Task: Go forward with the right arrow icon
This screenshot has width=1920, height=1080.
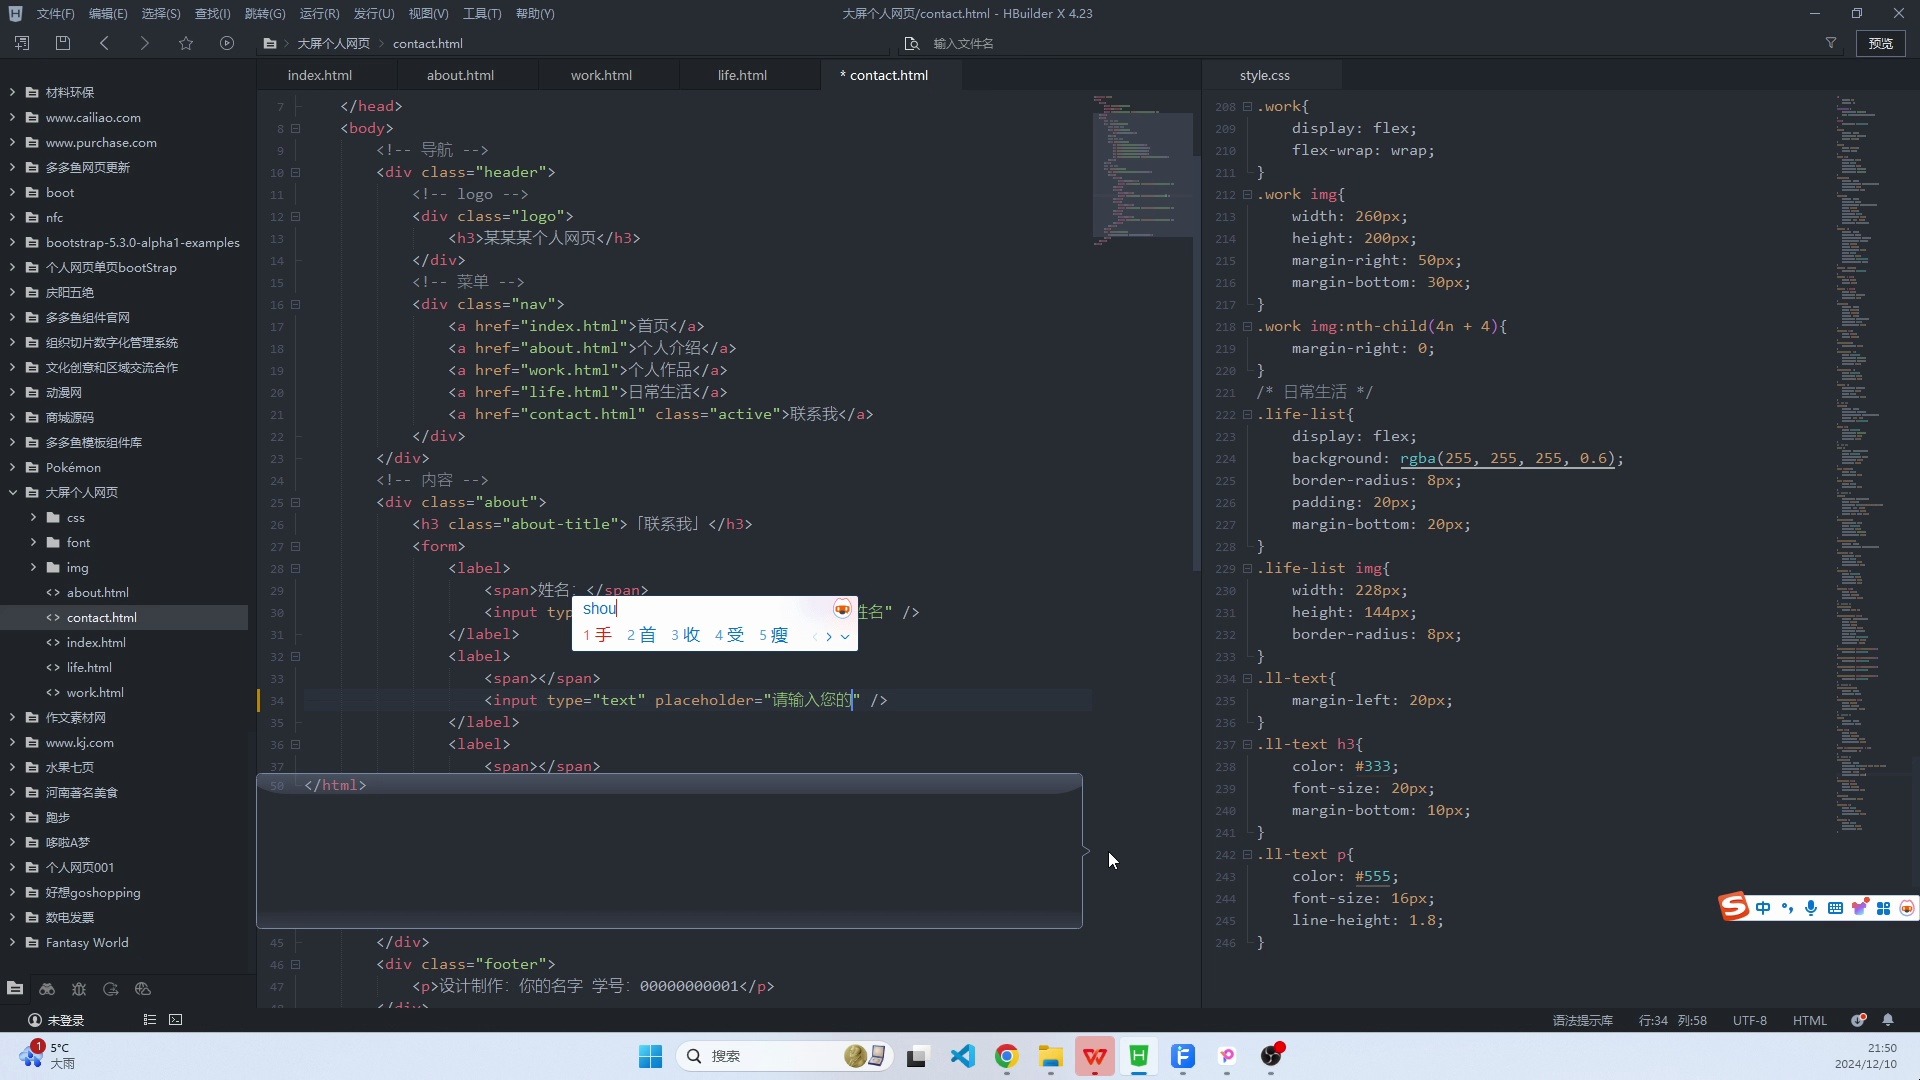Action: (145, 43)
